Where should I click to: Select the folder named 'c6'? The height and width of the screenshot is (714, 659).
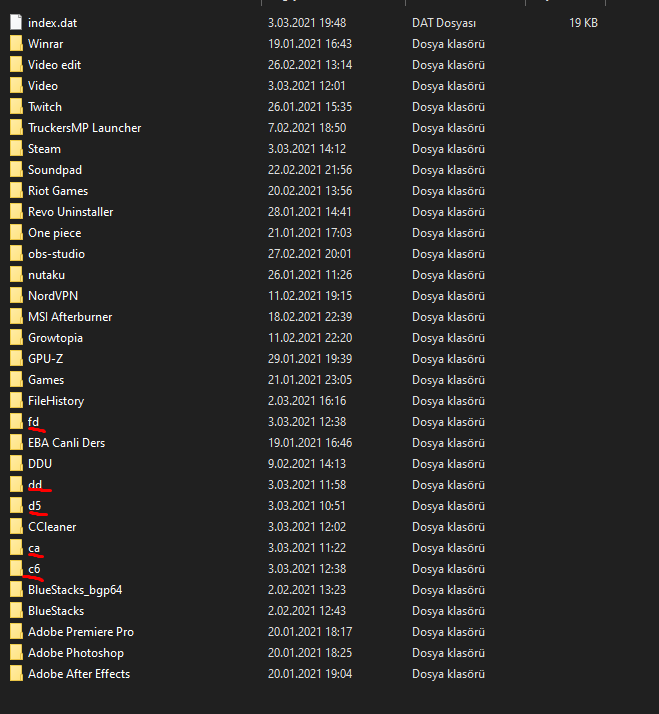(x=34, y=569)
